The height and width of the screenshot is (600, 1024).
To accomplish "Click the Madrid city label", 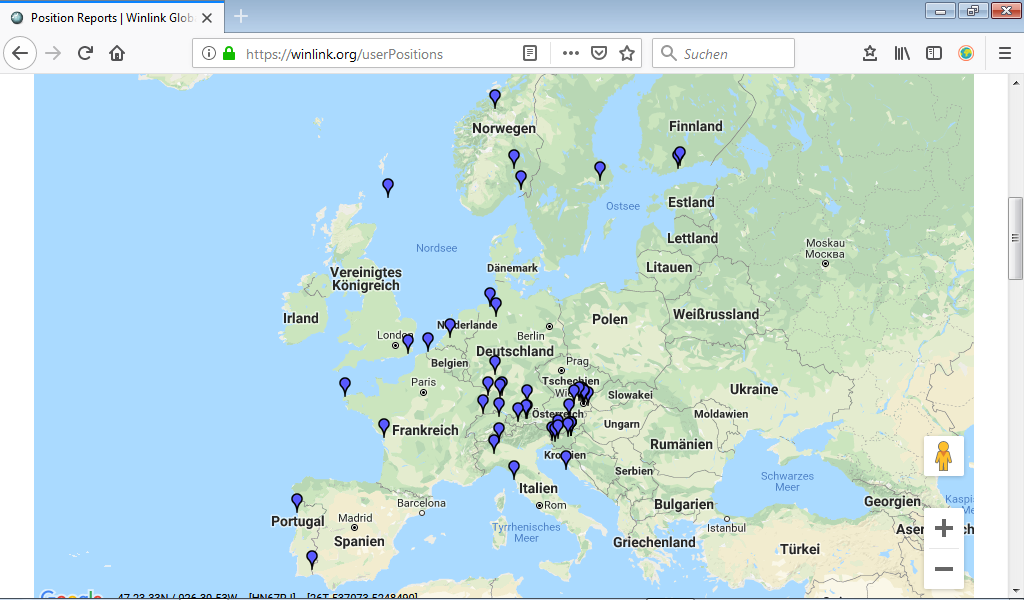I will 355,518.
